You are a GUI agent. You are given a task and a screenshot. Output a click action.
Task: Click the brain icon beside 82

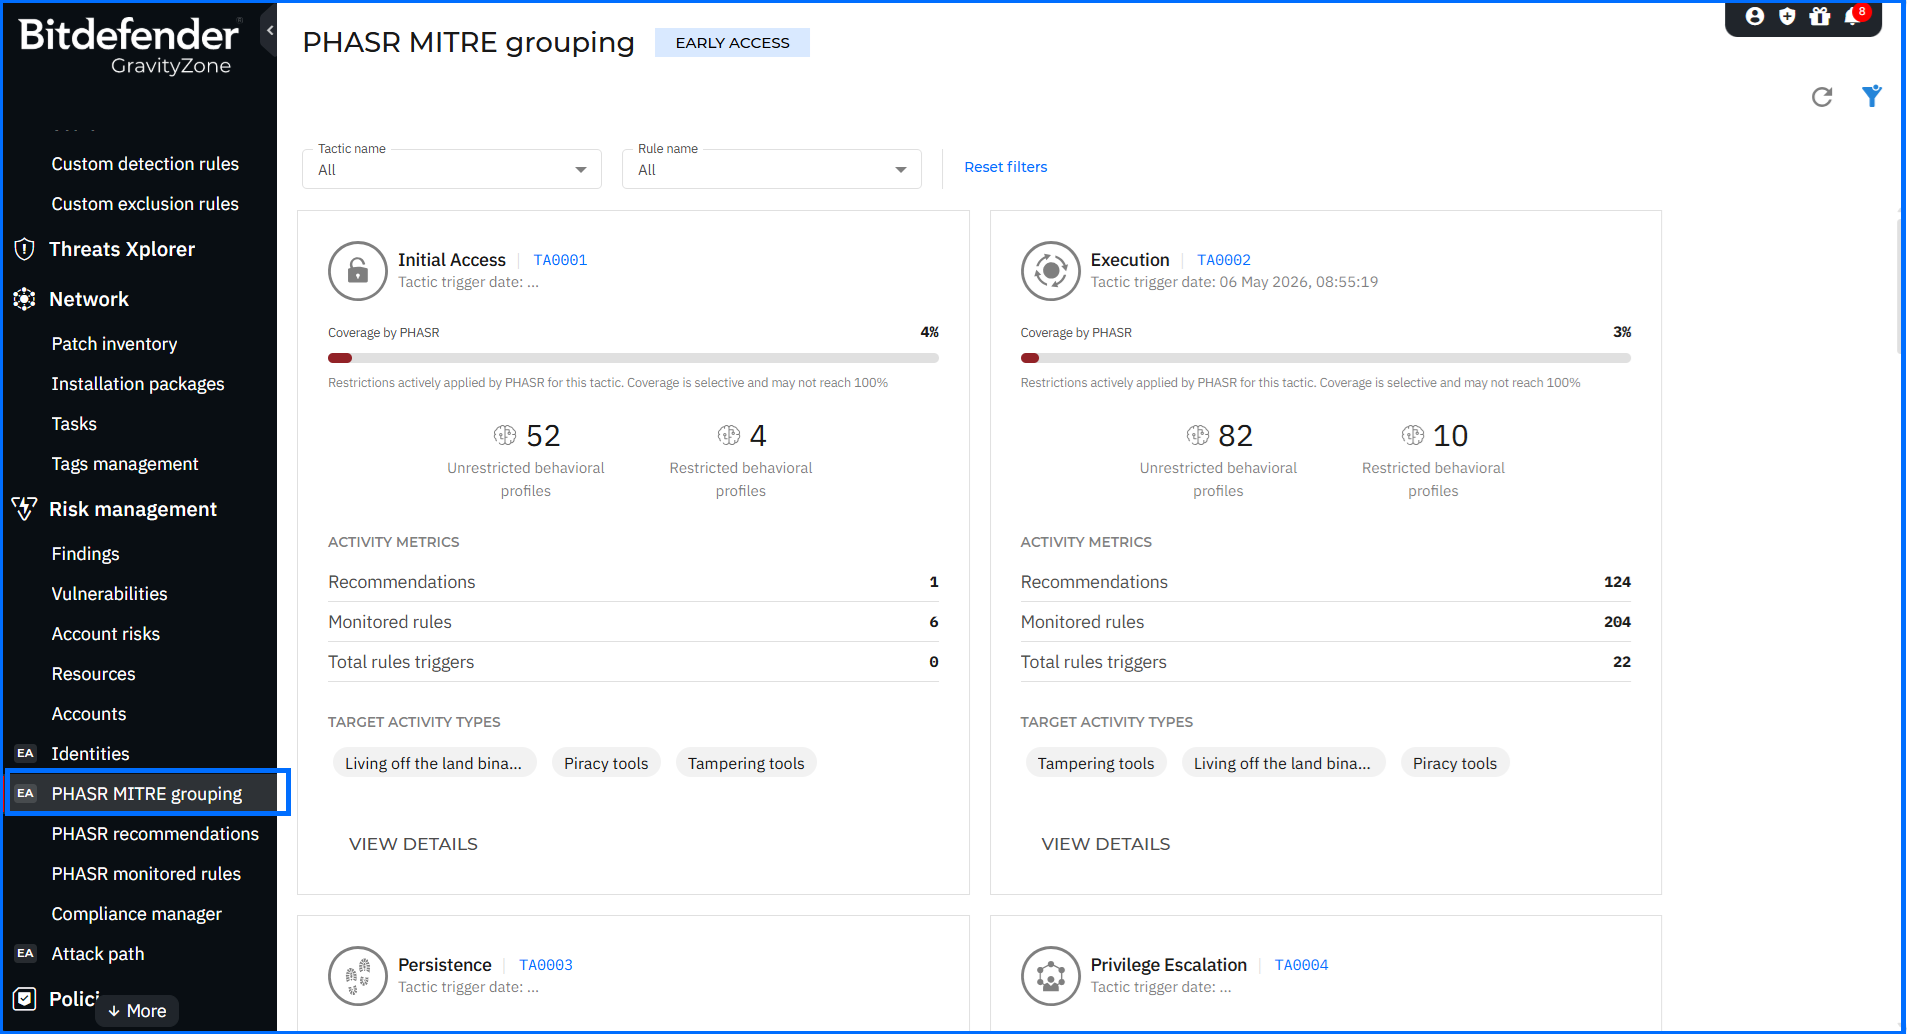click(x=1198, y=435)
